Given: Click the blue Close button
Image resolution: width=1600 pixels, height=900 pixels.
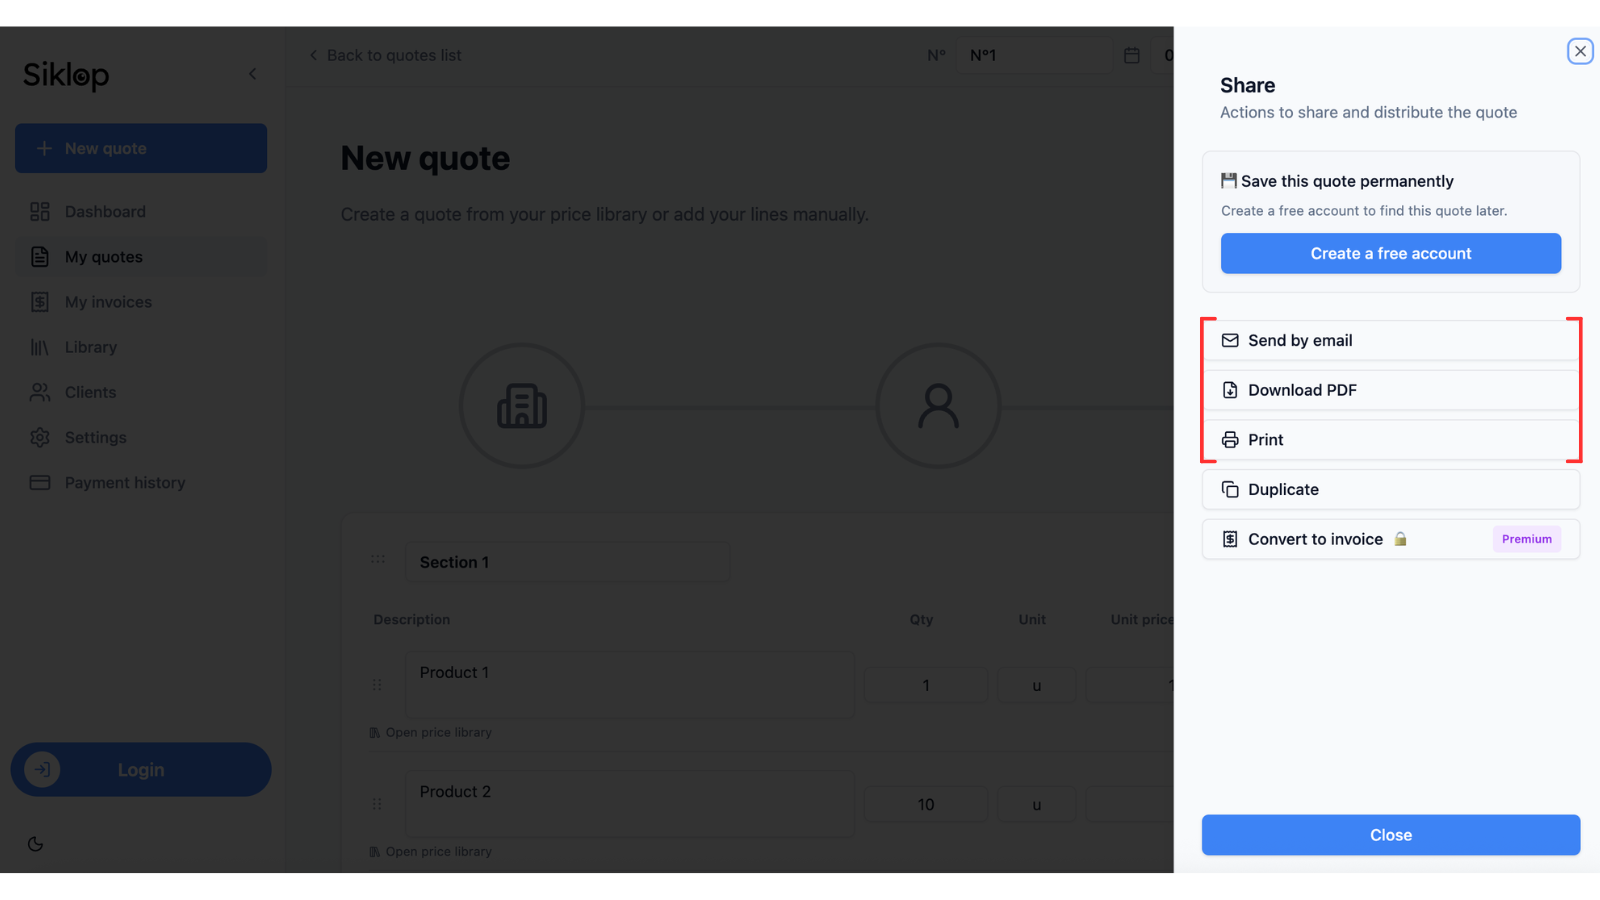Looking at the screenshot, I should click(x=1390, y=835).
